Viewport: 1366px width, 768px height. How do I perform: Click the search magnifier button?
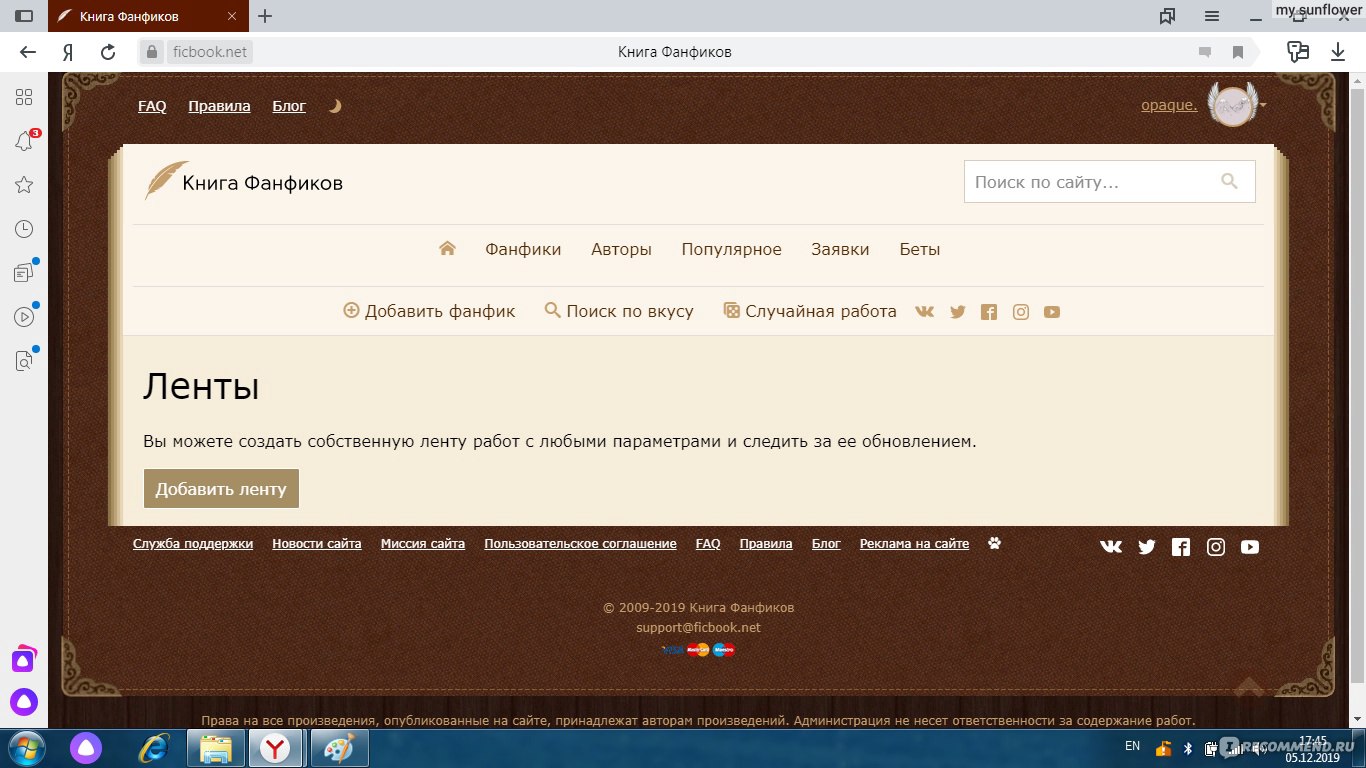click(x=1229, y=182)
